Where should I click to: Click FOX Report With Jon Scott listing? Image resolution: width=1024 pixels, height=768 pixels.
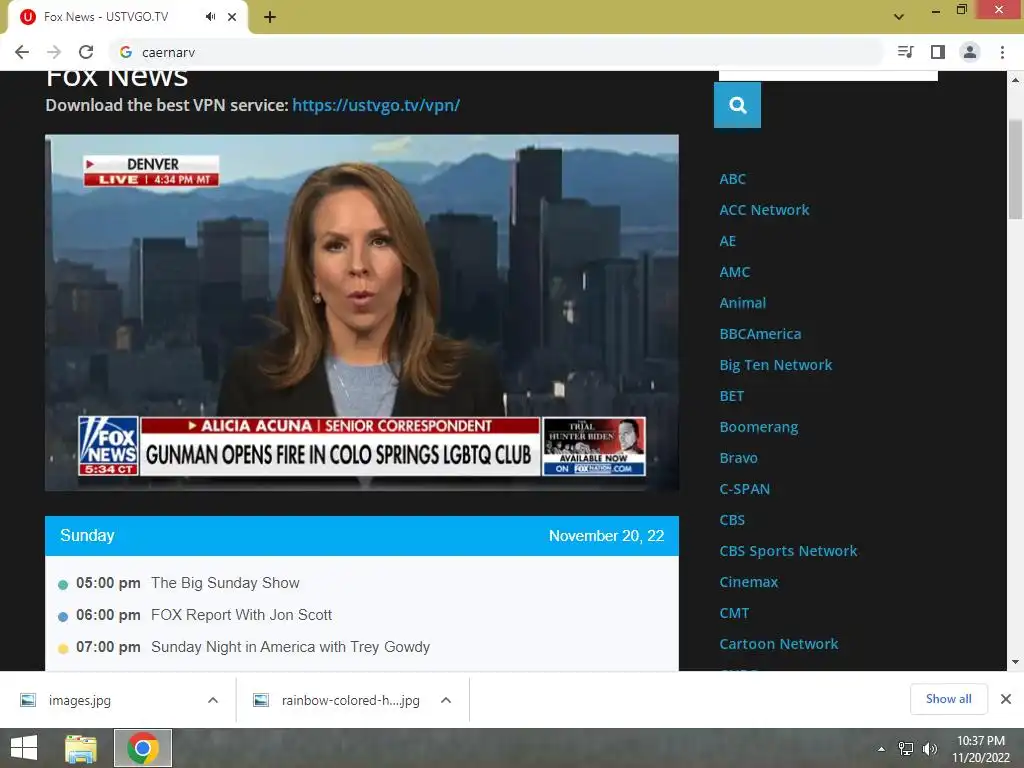click(x=242, y=615)
